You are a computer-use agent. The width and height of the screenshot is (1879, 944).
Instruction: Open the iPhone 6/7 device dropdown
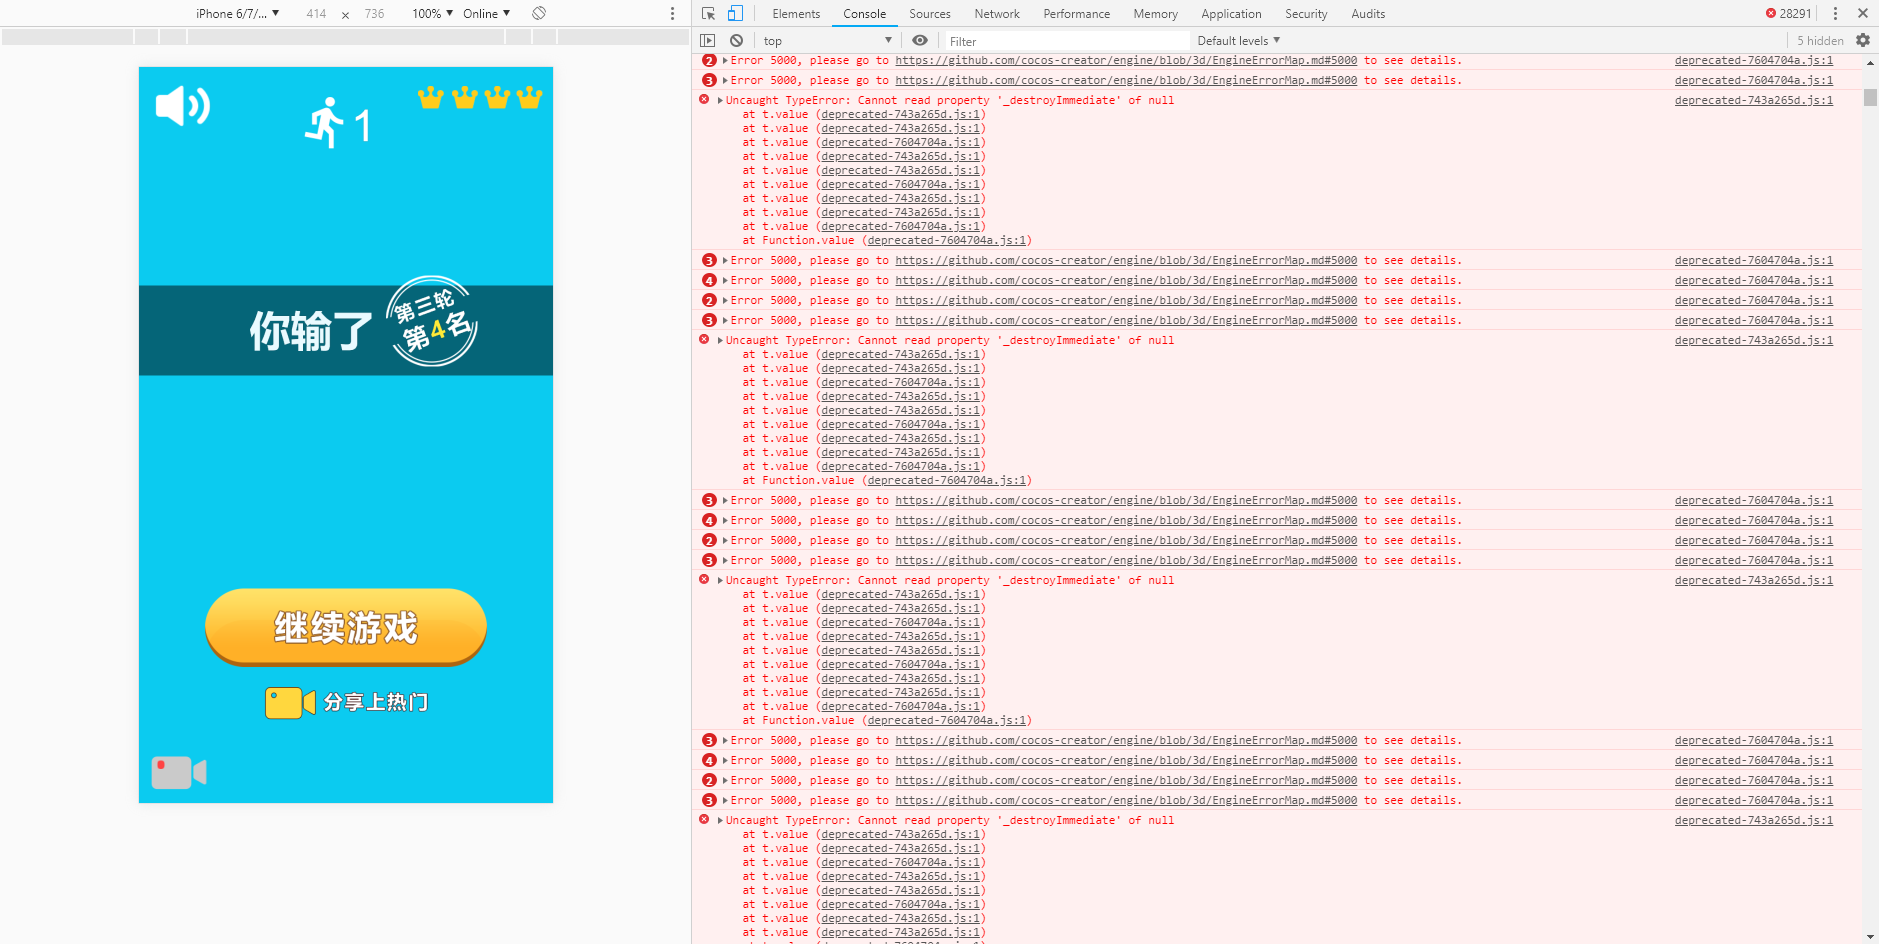(237, 13)
